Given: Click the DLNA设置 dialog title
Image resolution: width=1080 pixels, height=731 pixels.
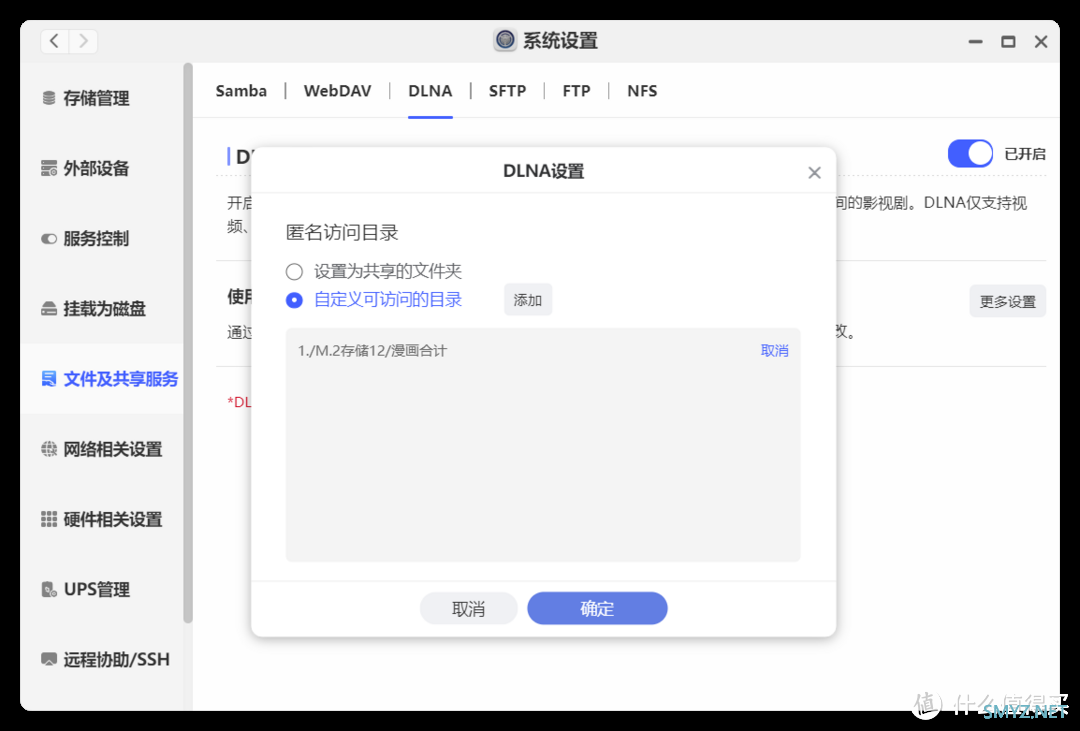Looking at the screenshot, I should pos(543,171).
